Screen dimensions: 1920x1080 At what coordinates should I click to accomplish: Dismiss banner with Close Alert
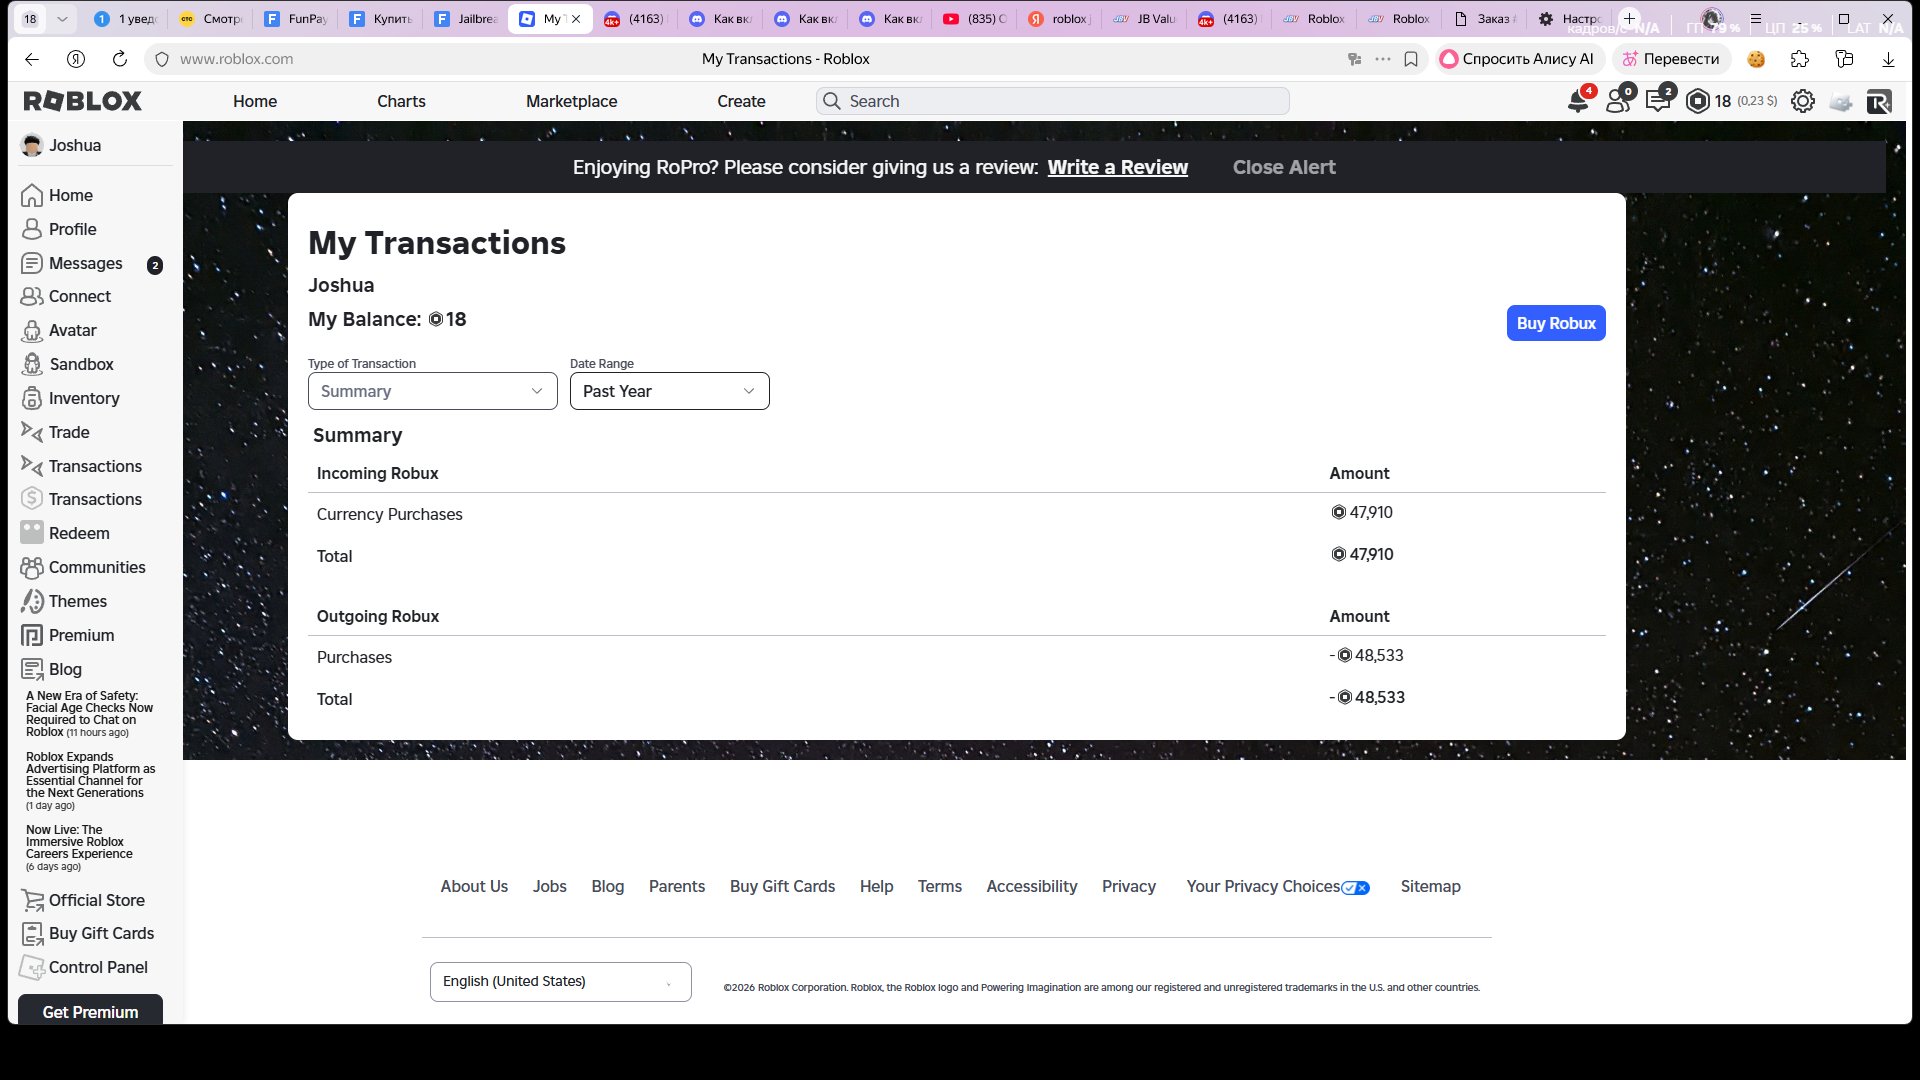coord(1284,167)
